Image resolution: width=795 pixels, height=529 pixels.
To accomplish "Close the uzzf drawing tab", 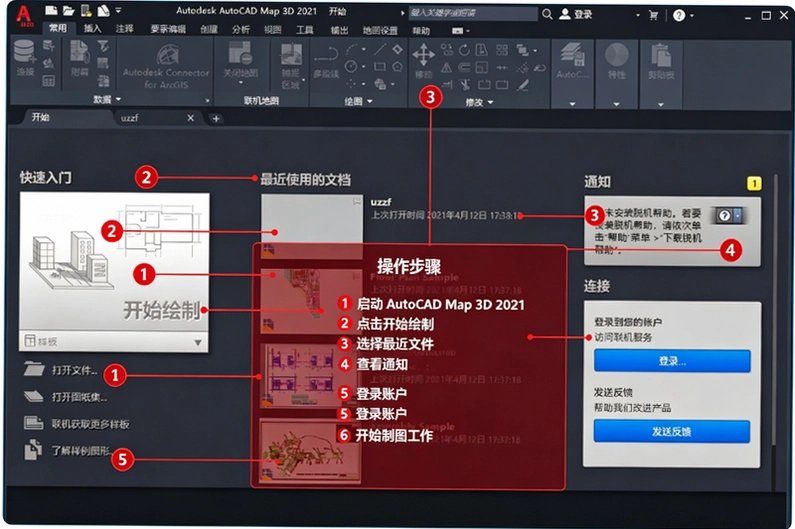I will 191,118.
